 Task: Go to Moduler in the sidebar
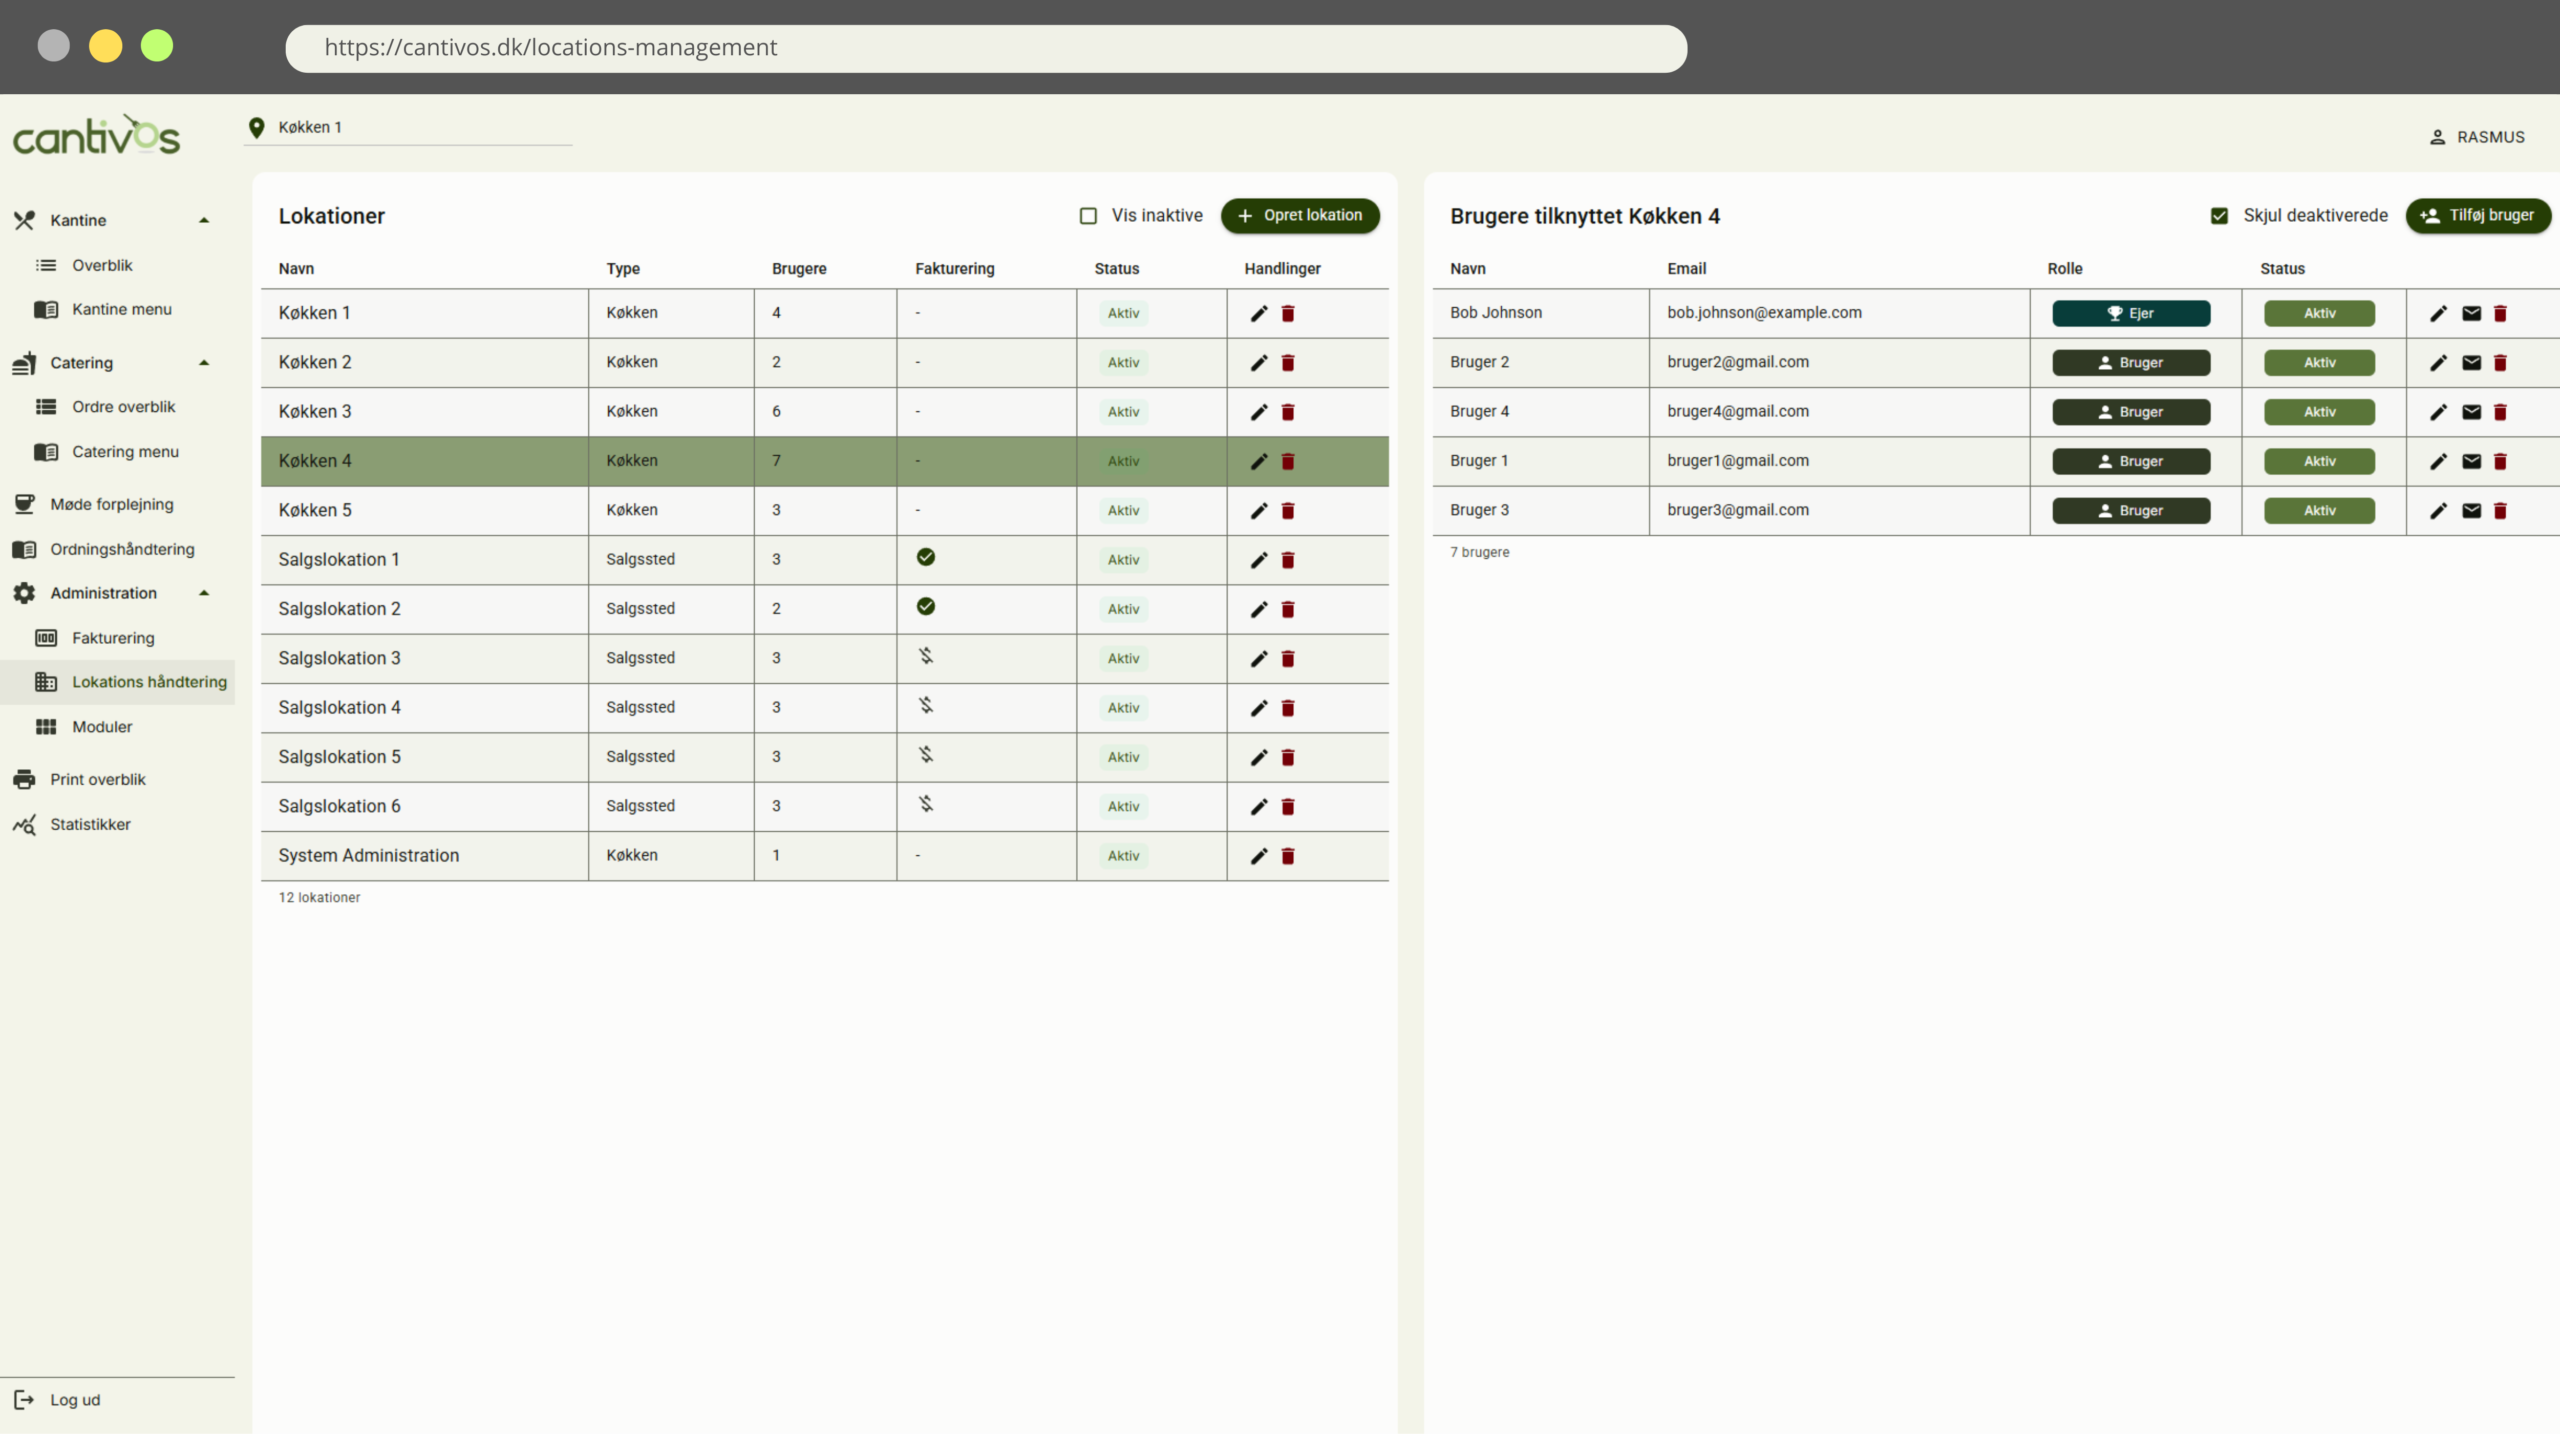pyautogui.click(x=102, y=727)
